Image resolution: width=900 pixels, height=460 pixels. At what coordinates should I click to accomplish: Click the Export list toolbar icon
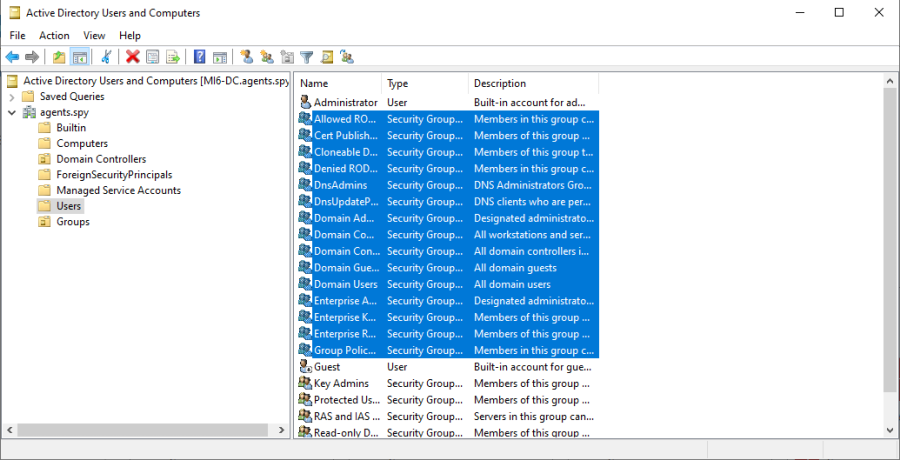pyautogui.click(x=173, y=57)
